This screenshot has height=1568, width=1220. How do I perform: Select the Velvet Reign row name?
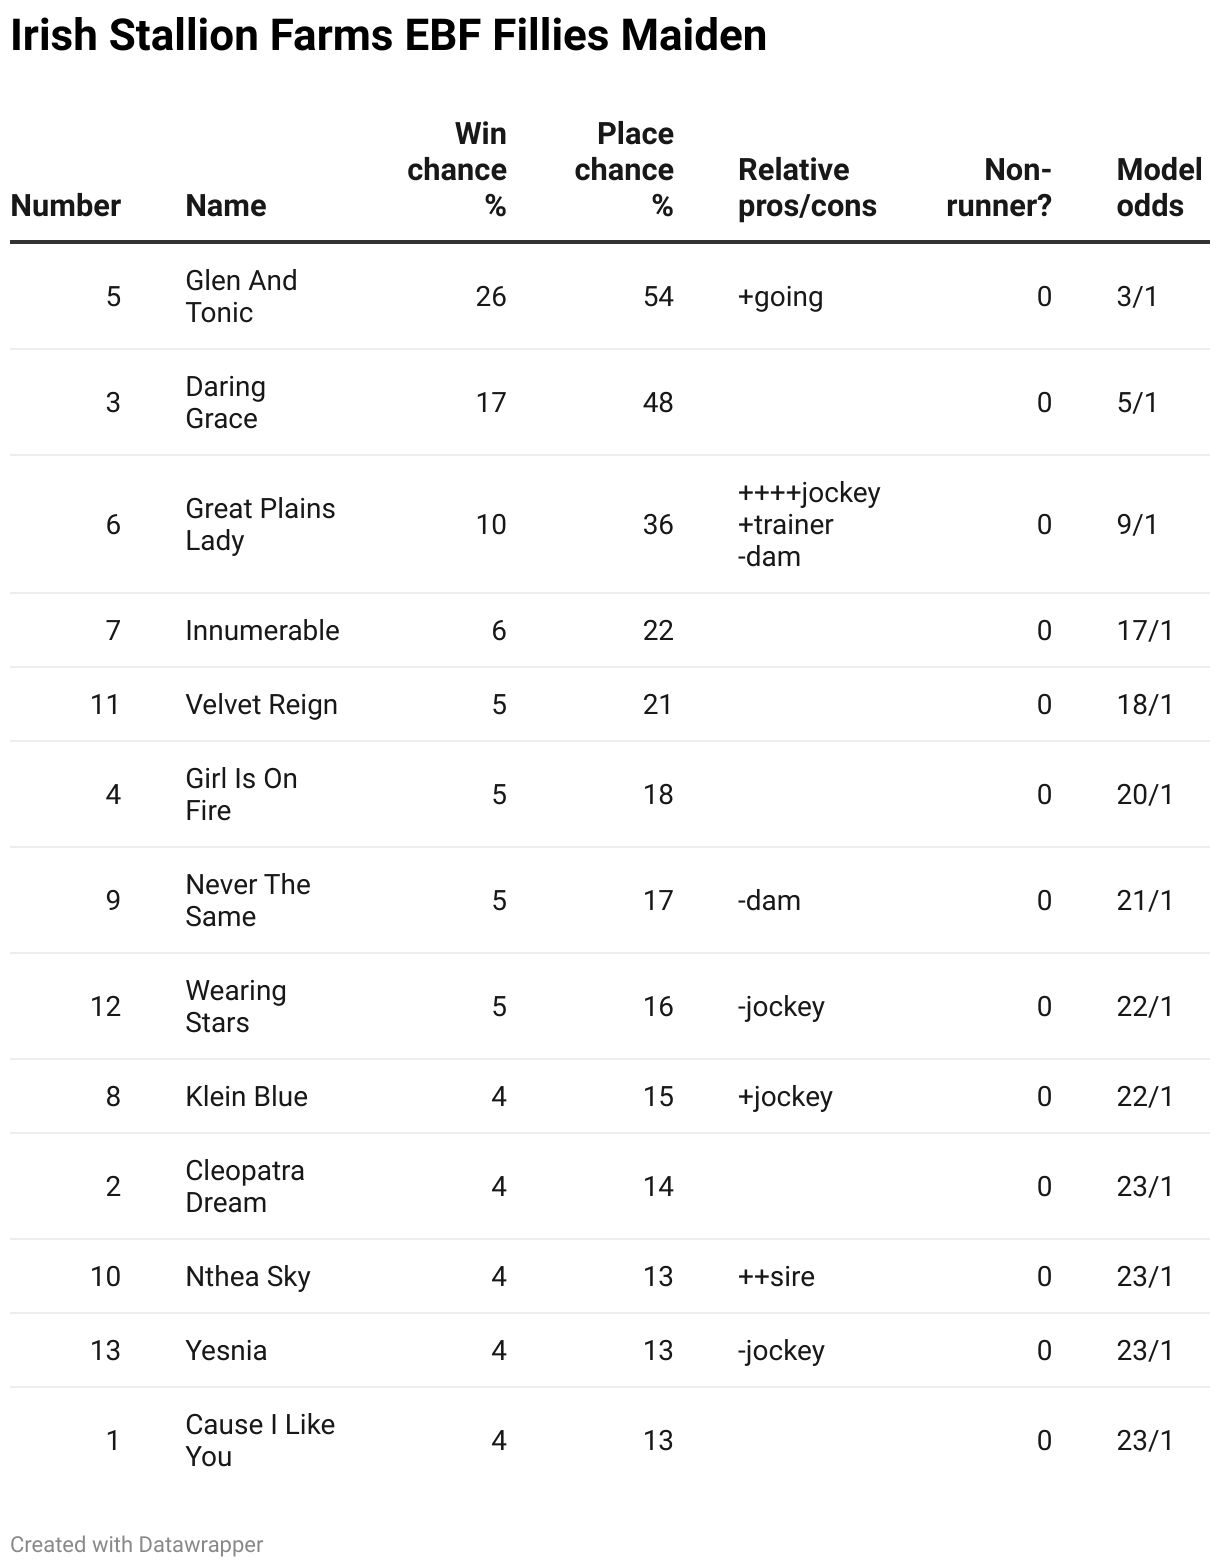261,704
